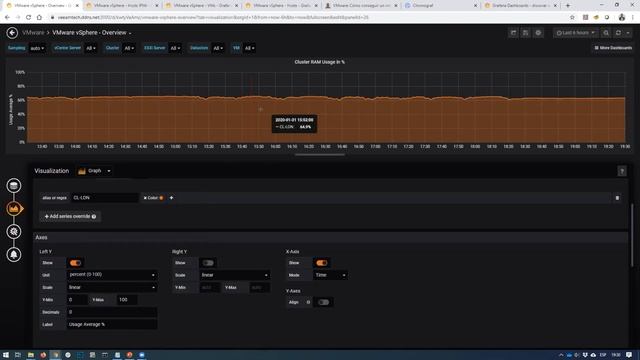Bookmark this page with the star icon
640x360 pixels.
(572, 18)
